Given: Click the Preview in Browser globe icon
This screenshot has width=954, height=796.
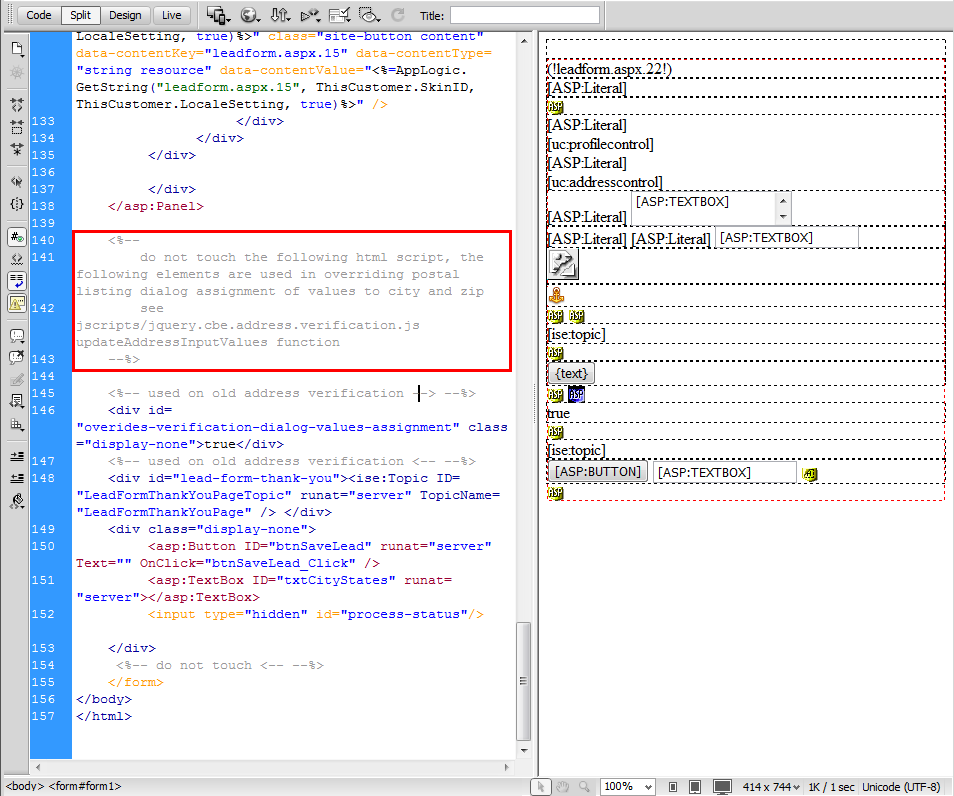Looking at the screenshot, I should point(250,15).
